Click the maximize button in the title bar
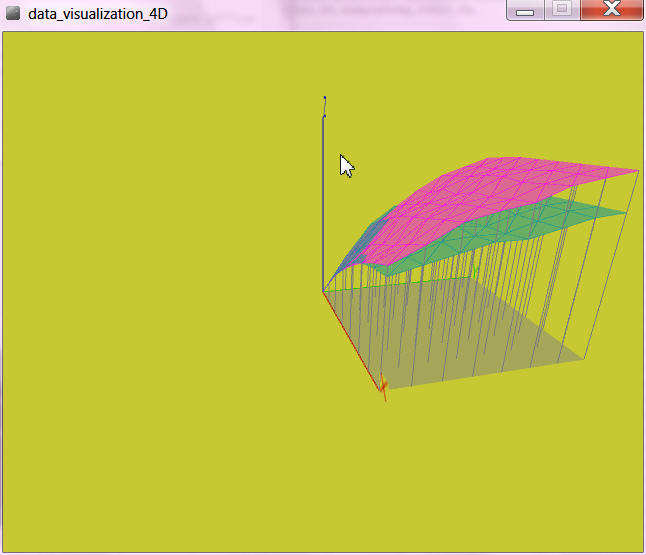The width and height of the screenshot is (646, 555). (x=561, y=10)
